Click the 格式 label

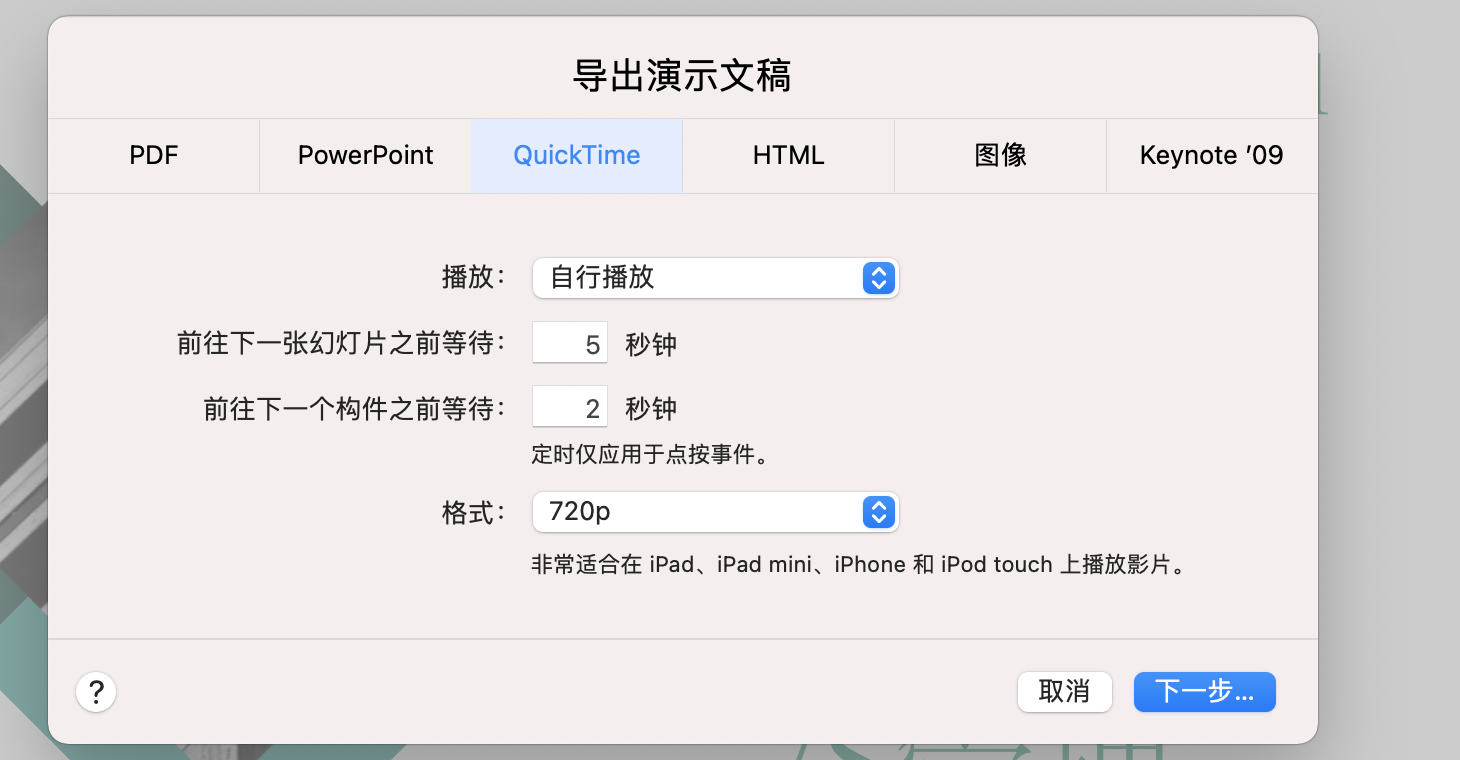pyautogui.click(x=474, y=512)
